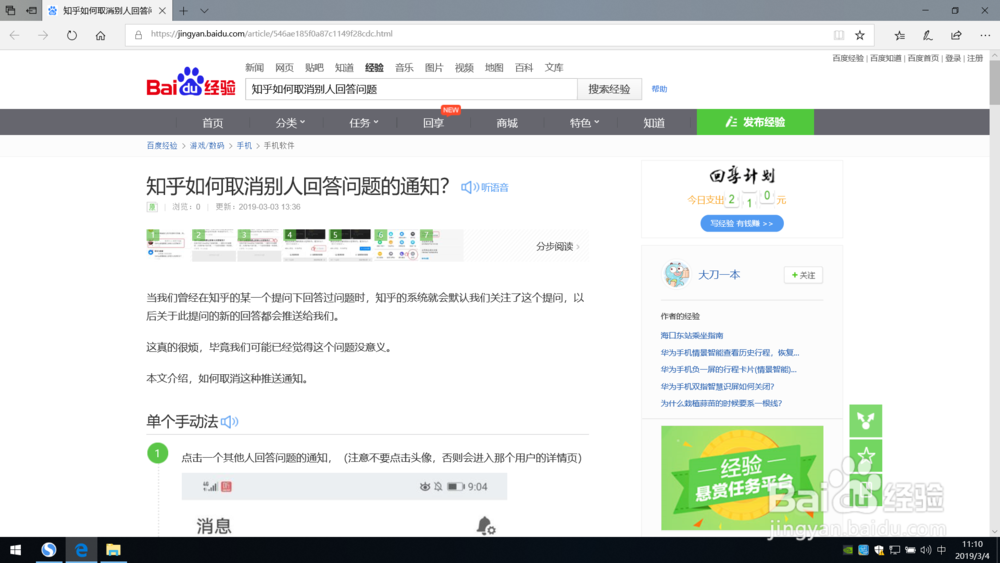Switch to 文库 search category
The width and height of the screenshot is (1000, 563).
(554, 68)
